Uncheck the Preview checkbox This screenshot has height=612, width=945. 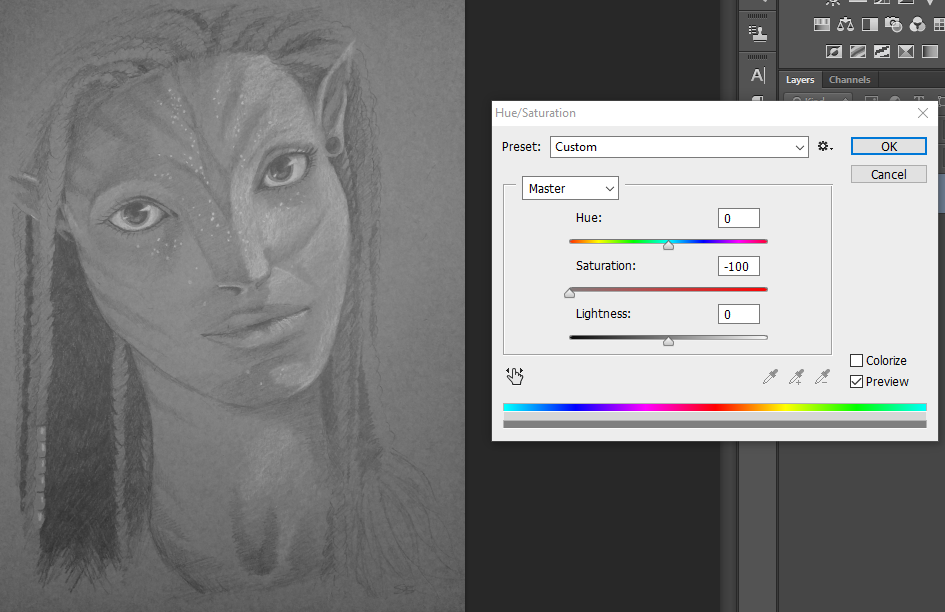(856, 382)
